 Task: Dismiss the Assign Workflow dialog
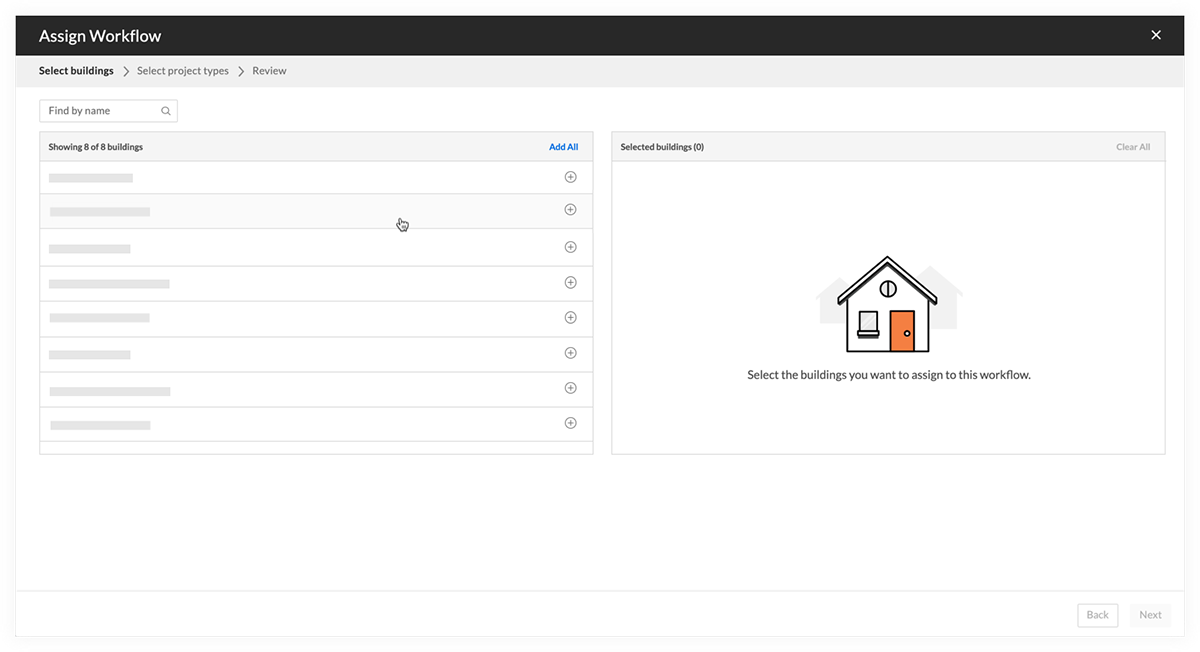(1156, 34)
